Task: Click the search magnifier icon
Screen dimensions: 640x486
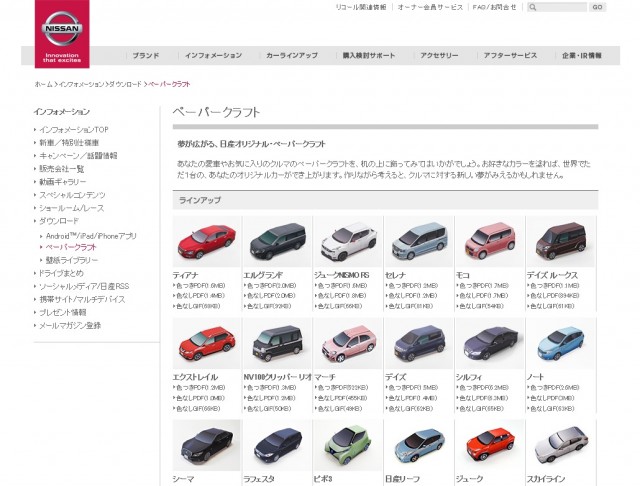Action: click(533, 7)
